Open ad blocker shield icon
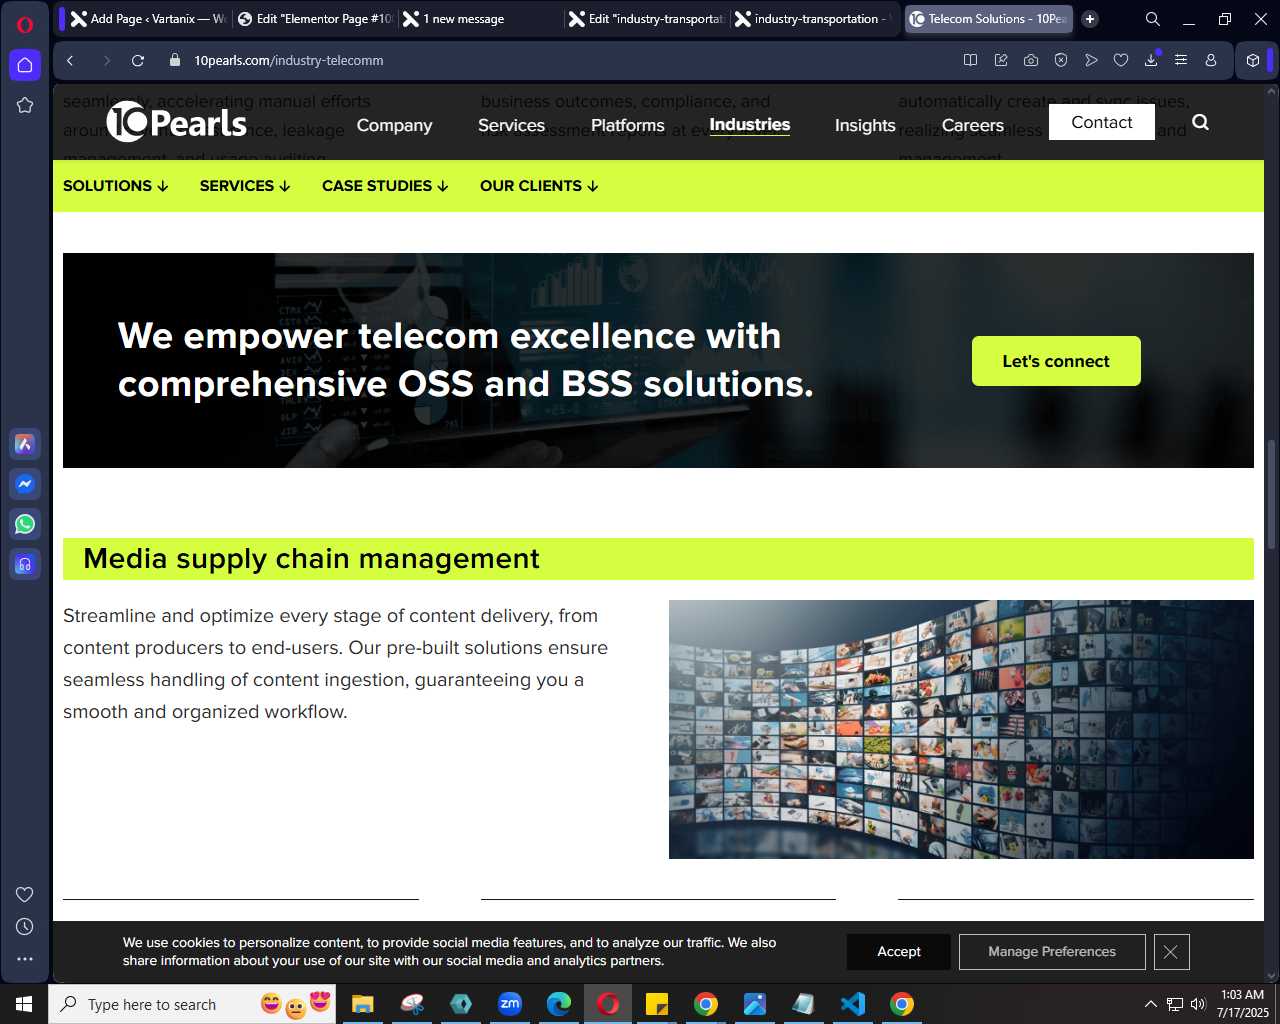 [1061, 60]
